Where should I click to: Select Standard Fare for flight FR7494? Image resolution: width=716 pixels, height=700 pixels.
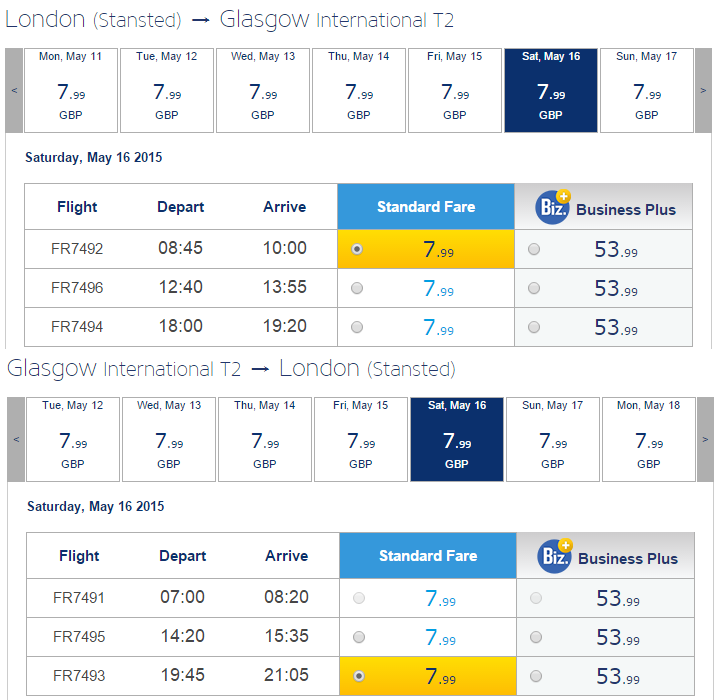(x=357, y=327)
